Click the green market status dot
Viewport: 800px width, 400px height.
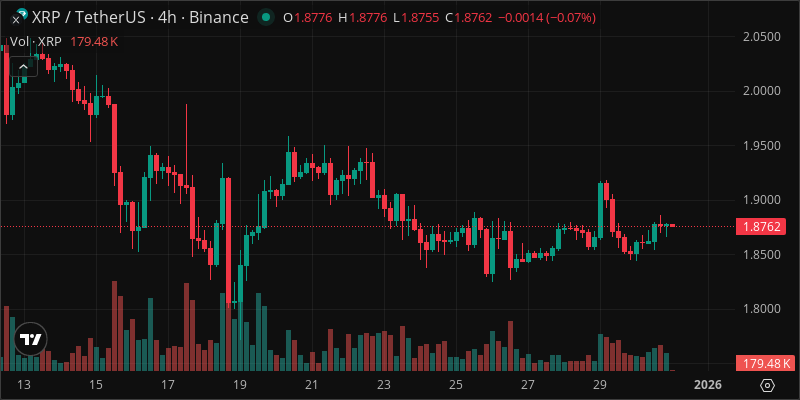click(265, 17)
